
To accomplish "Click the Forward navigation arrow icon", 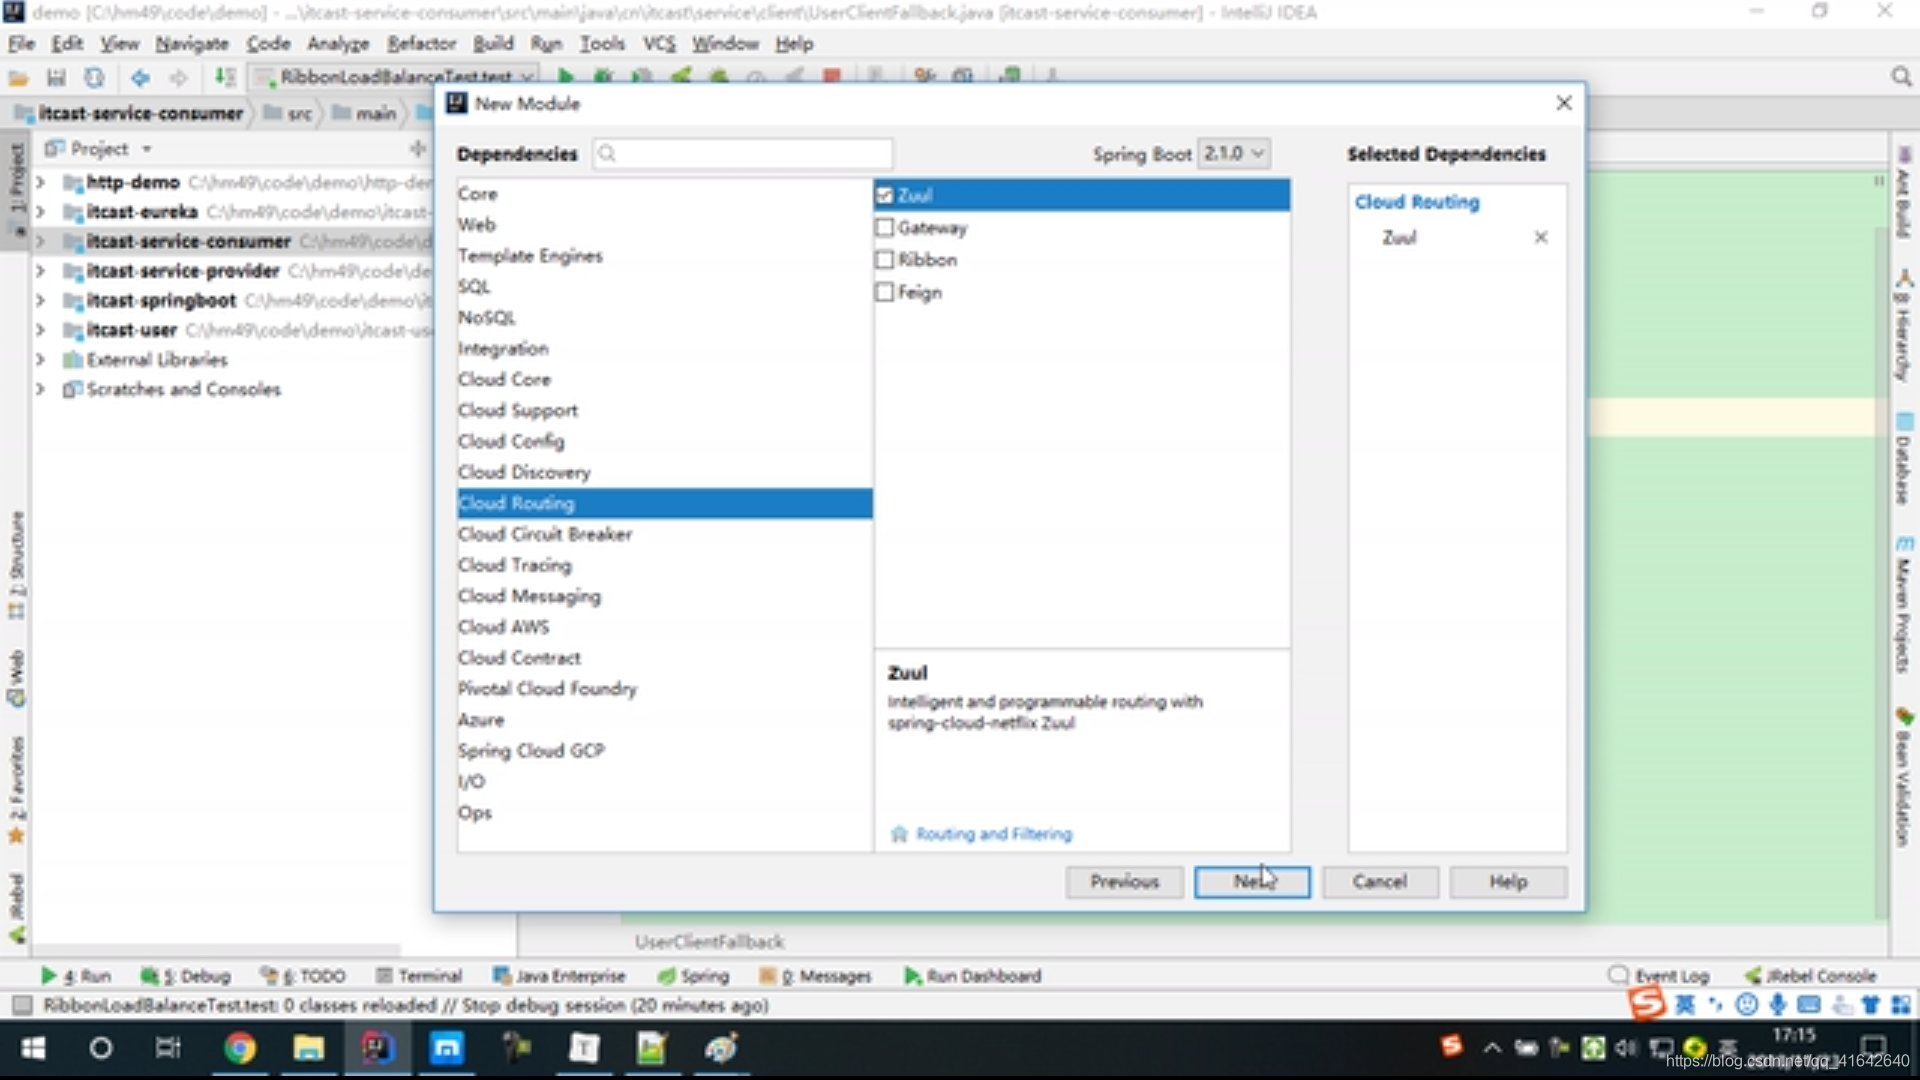I will coord(178,78).
